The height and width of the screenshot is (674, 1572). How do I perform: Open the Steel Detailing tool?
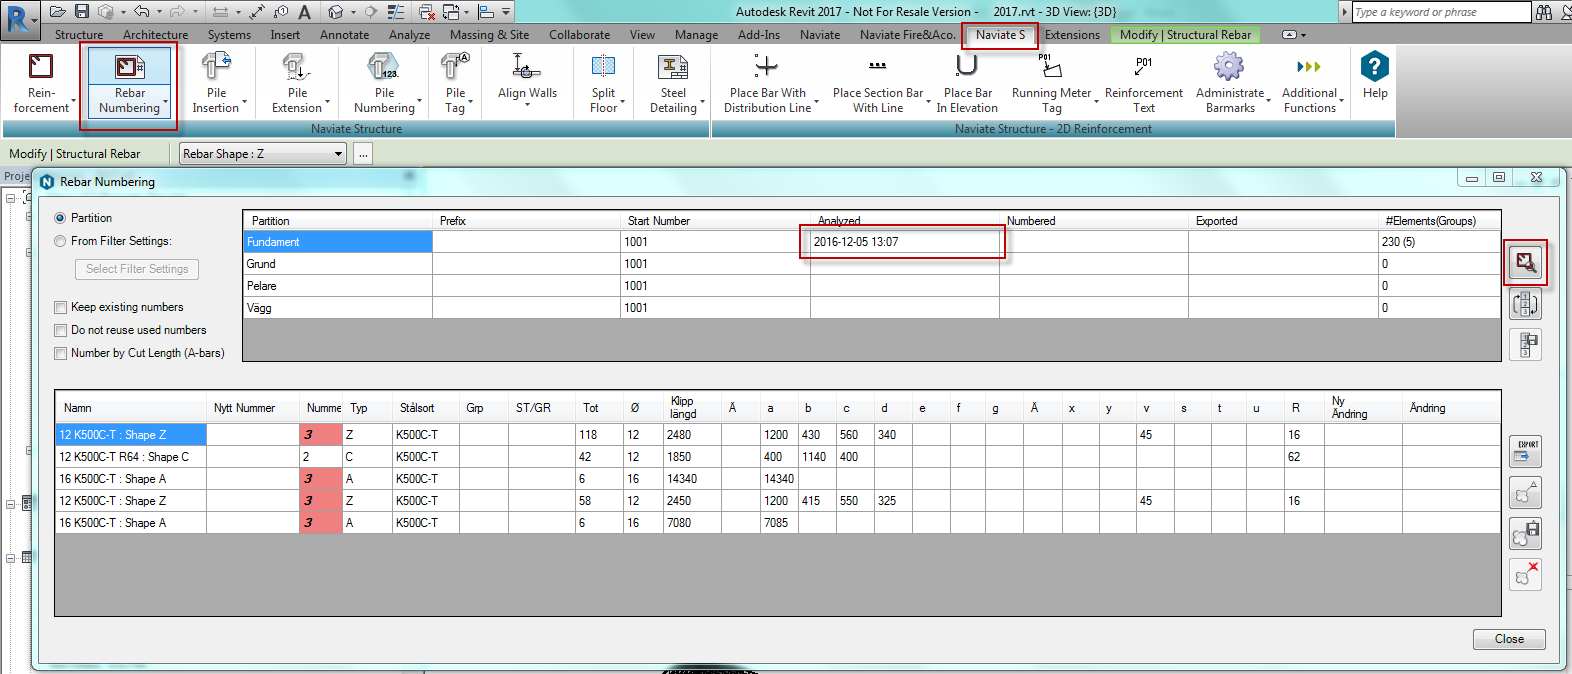(673, 82)
